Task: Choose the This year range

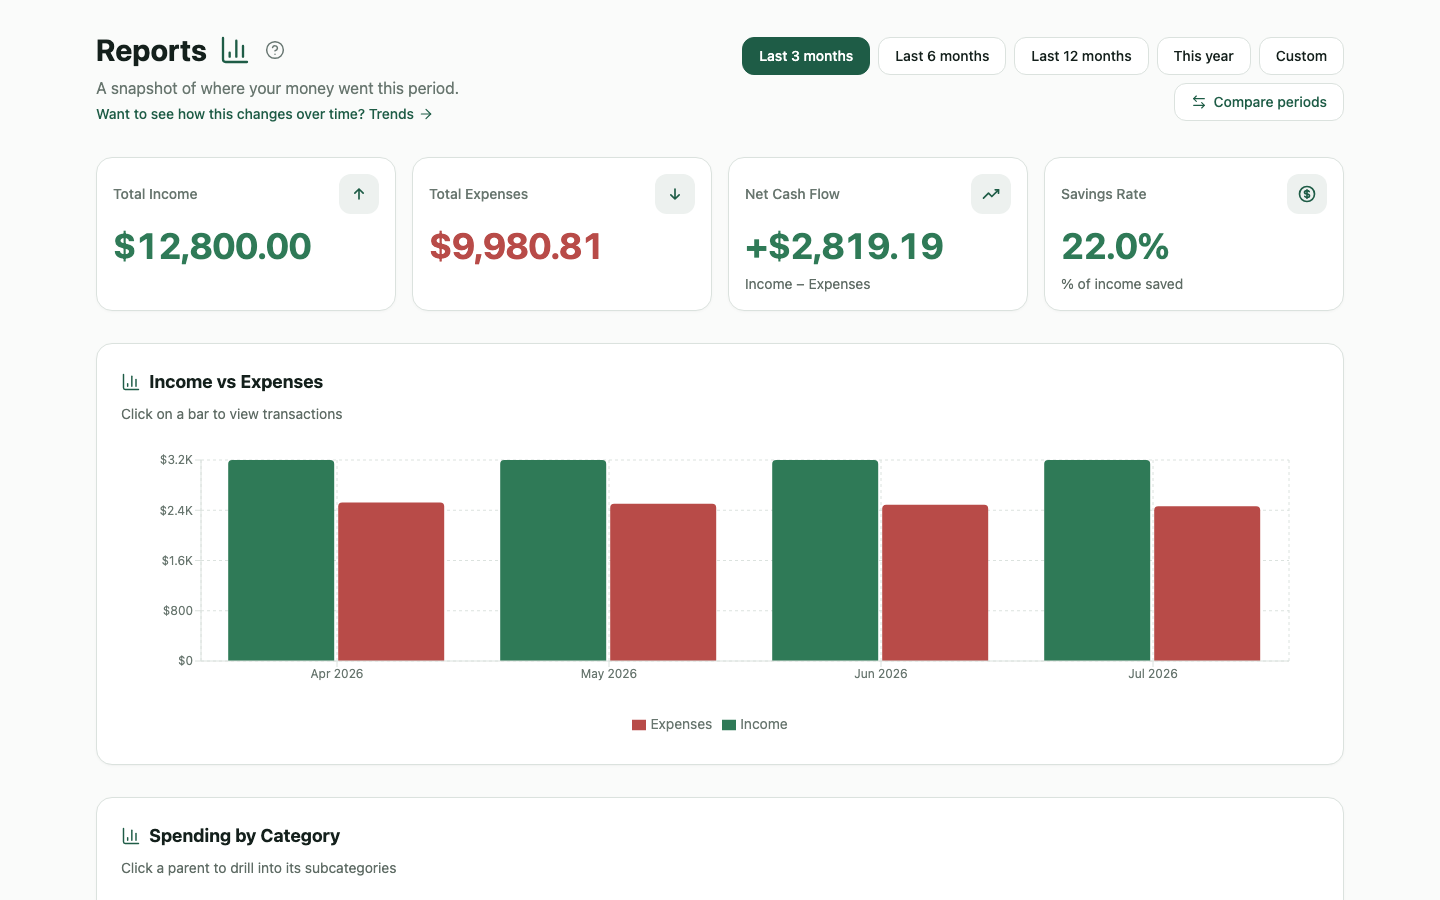Action: coord(1204,56)
